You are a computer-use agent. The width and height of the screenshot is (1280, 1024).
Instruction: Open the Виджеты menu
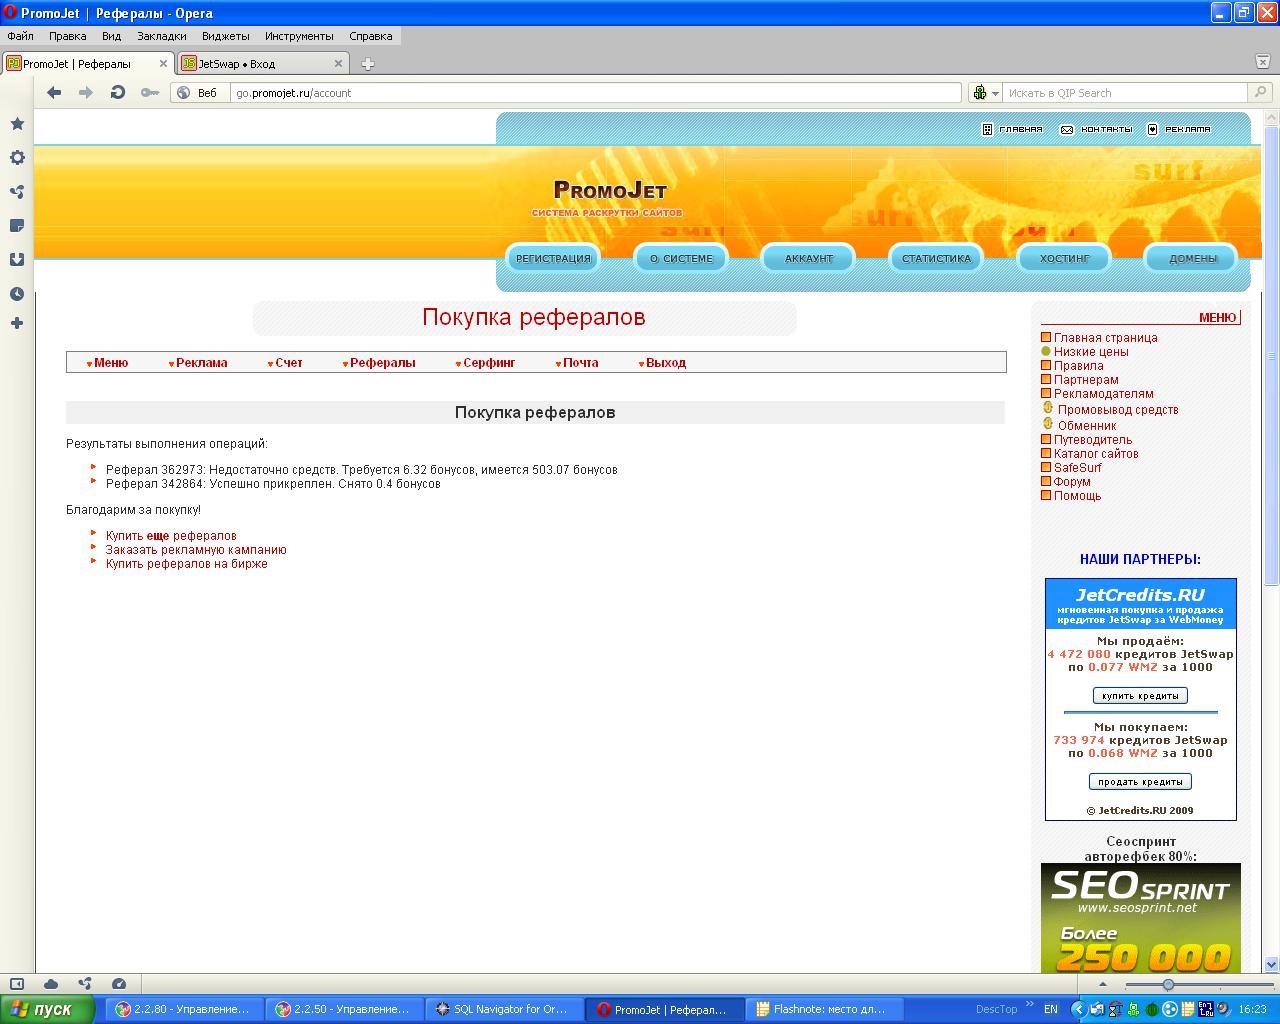coord(225,36)
